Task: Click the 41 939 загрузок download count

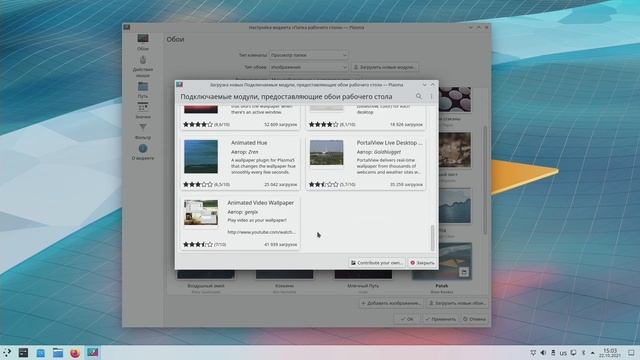Action: 281,244
